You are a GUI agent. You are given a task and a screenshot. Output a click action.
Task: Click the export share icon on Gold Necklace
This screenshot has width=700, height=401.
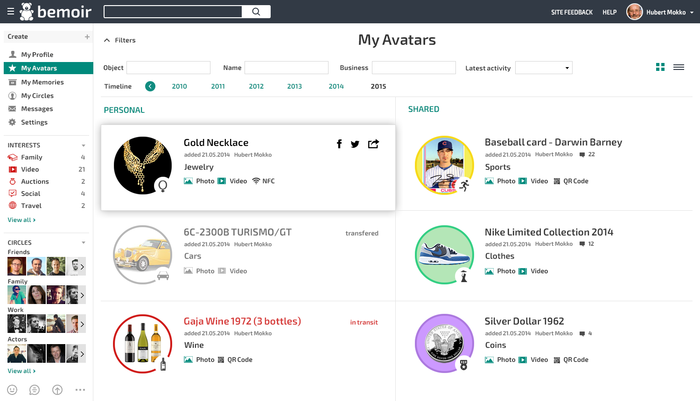(373, 144)
